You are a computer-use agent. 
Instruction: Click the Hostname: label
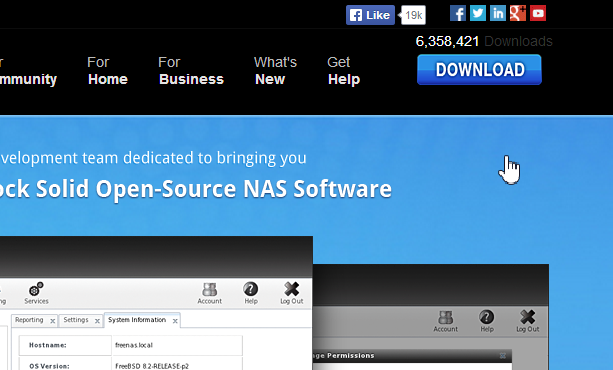pyautogui.click(x=48, y=345)
